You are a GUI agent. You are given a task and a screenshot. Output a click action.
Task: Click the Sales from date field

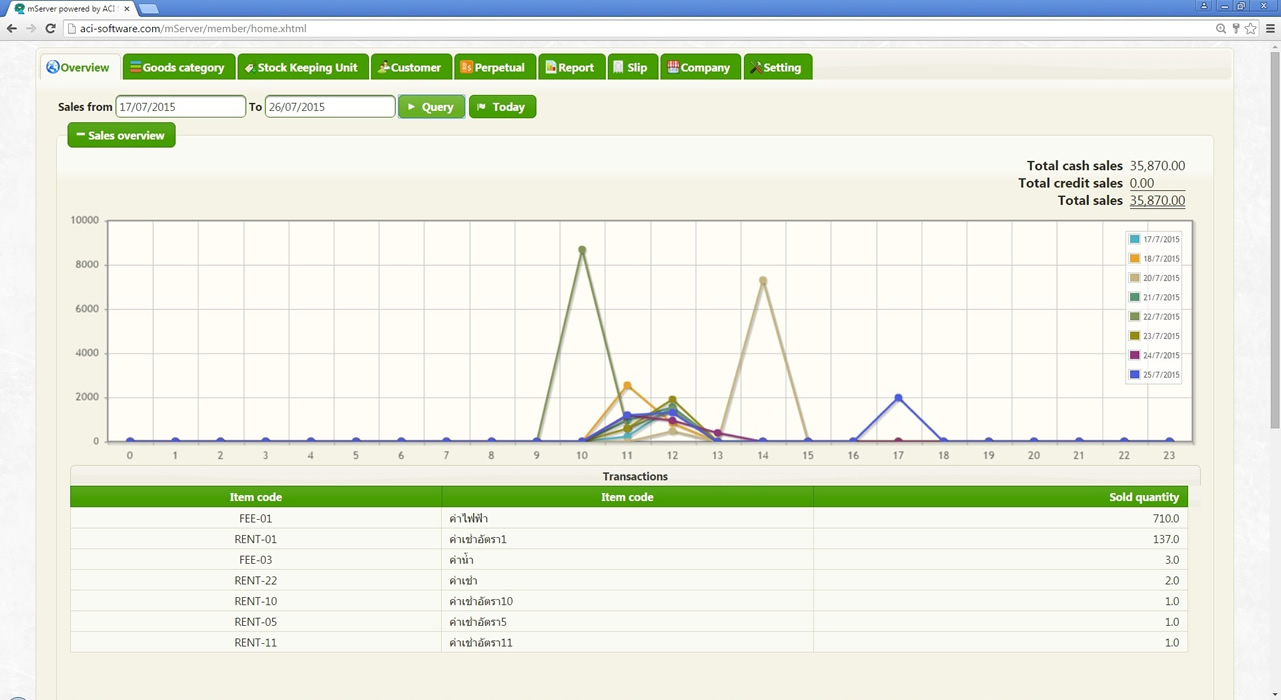(180, 107)
